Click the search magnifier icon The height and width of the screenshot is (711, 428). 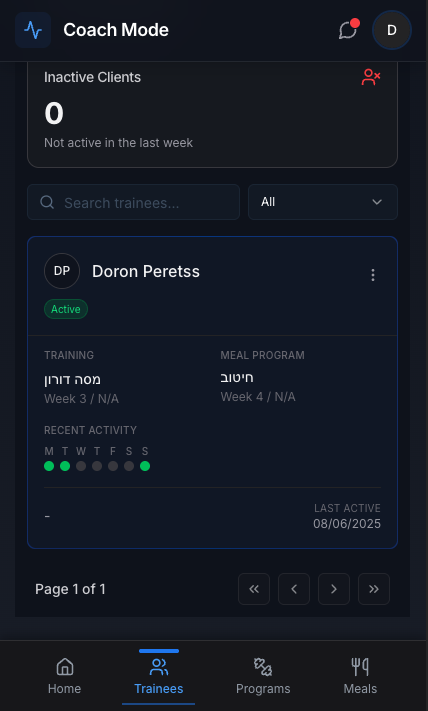(x=47, y=202)
